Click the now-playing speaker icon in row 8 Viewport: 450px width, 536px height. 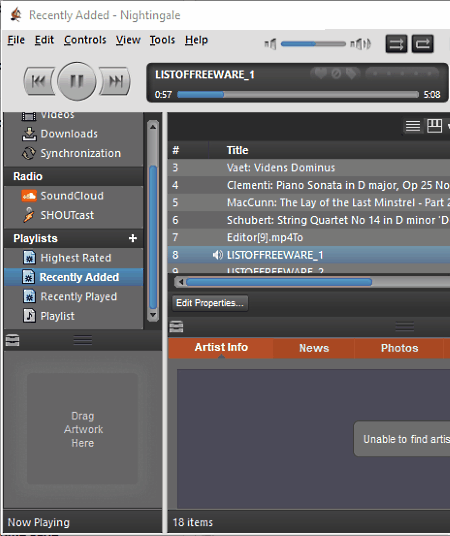coord(217,255)
